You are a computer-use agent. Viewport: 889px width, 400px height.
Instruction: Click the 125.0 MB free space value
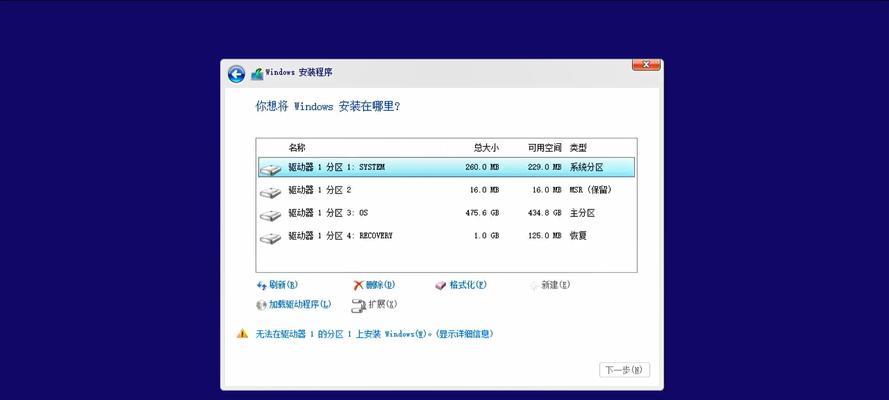pos(544,236)
